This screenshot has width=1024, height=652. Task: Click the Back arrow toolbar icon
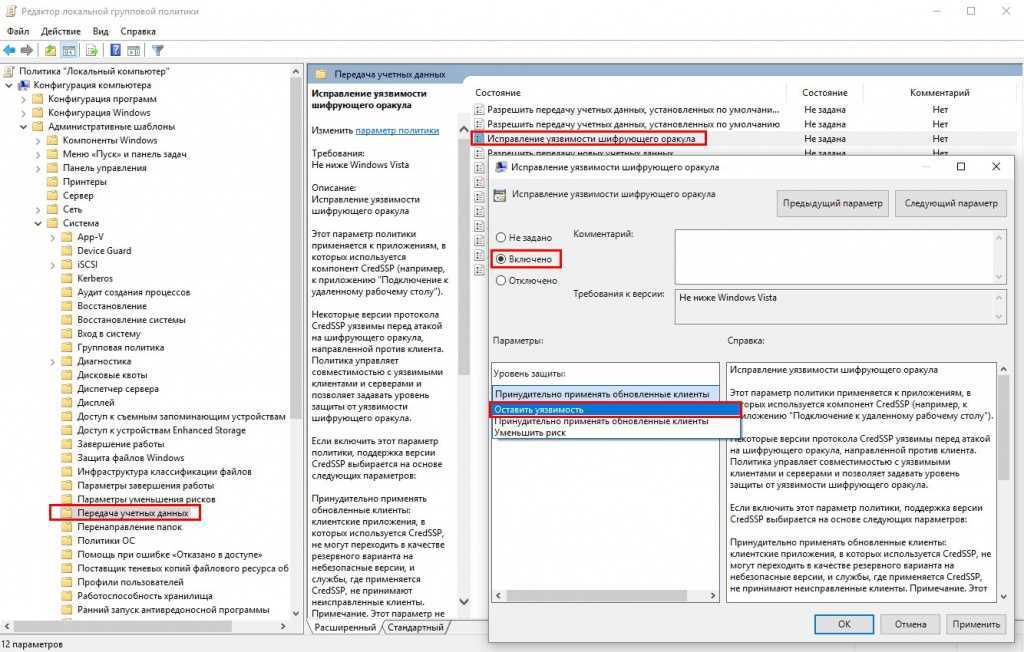9,50
